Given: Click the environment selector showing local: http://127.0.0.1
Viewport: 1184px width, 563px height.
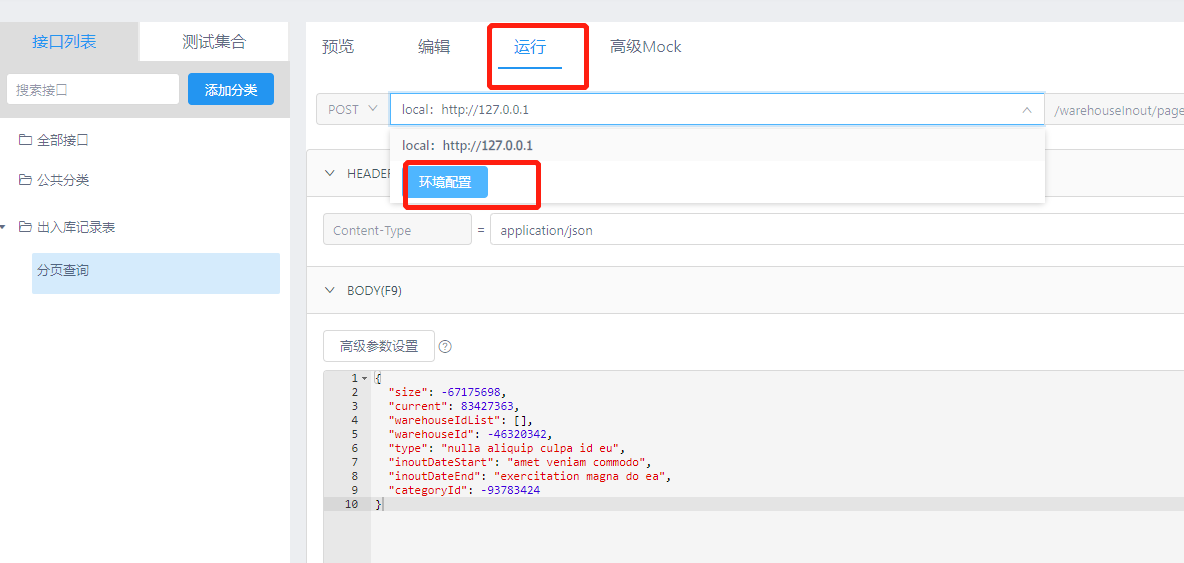Looking at the screenshot, I should click(717, 109).
